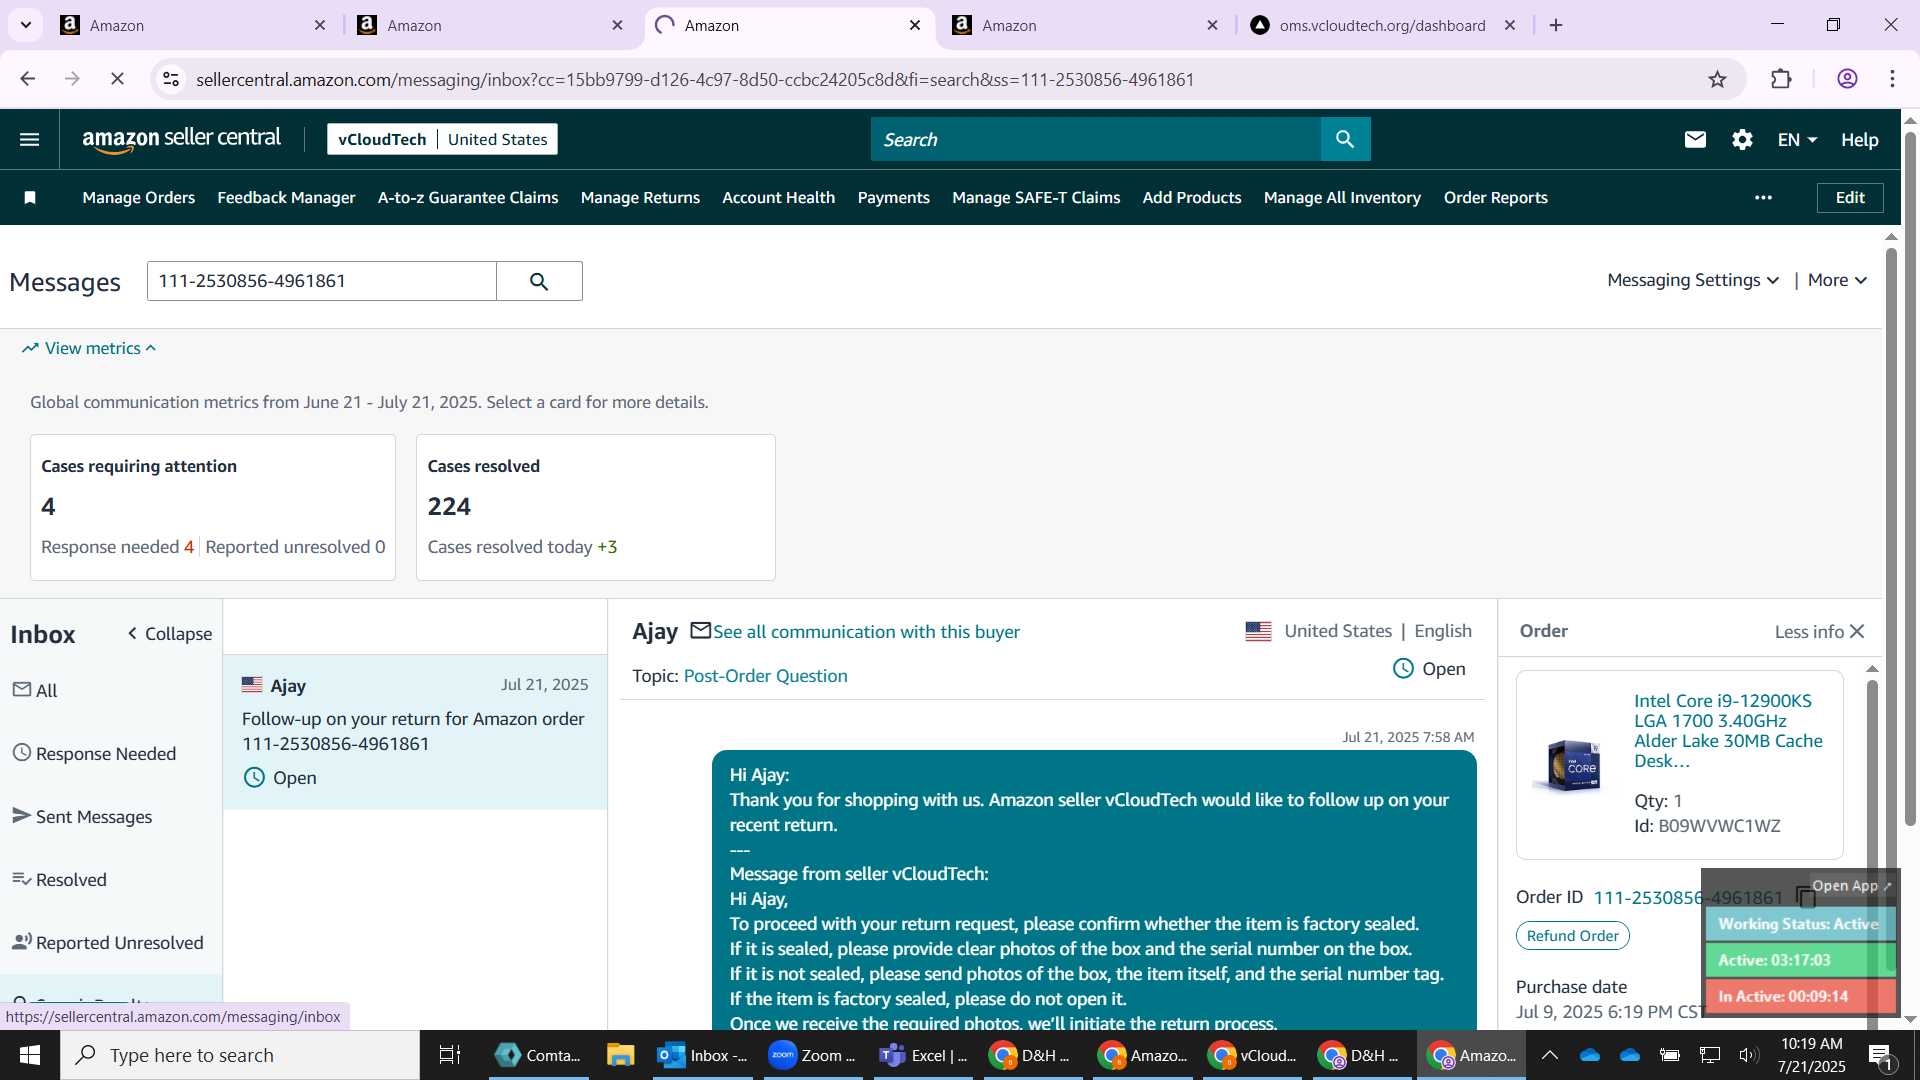Image resolution: width=1920 pixels, height=1080 pixels.
Task: Collapse the Inbox sidebar
Action: point(169,634)
